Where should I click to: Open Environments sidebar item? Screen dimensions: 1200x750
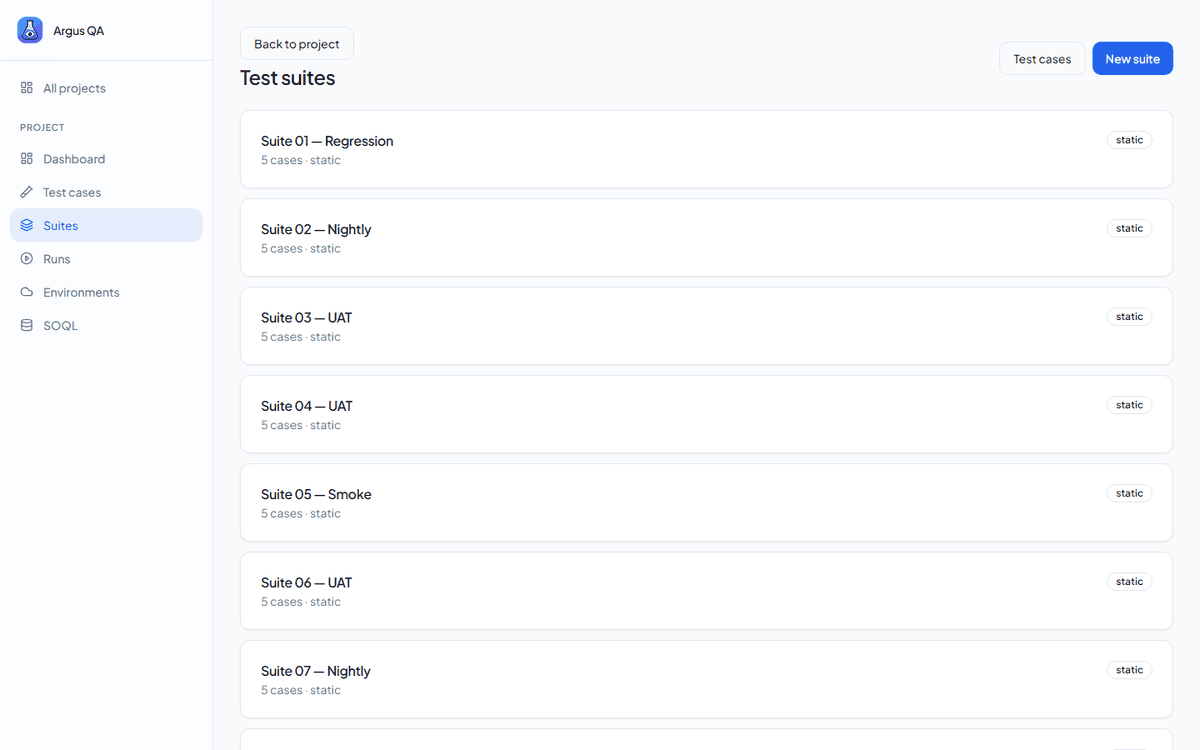pos(106,292)
